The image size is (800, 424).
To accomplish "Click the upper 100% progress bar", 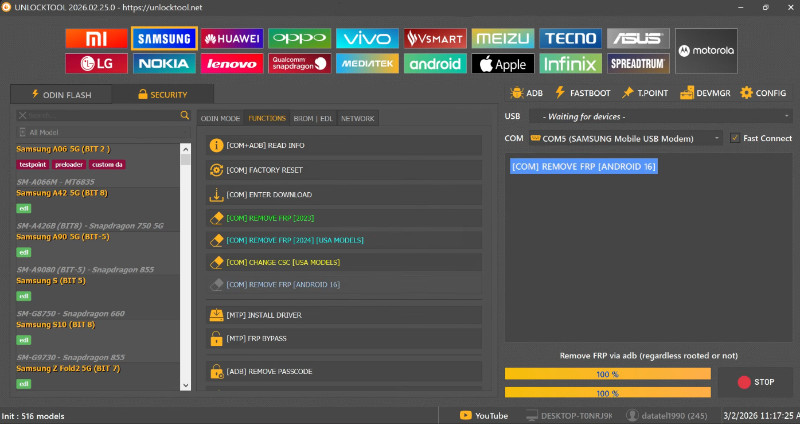I will click(x=607, y=374).
